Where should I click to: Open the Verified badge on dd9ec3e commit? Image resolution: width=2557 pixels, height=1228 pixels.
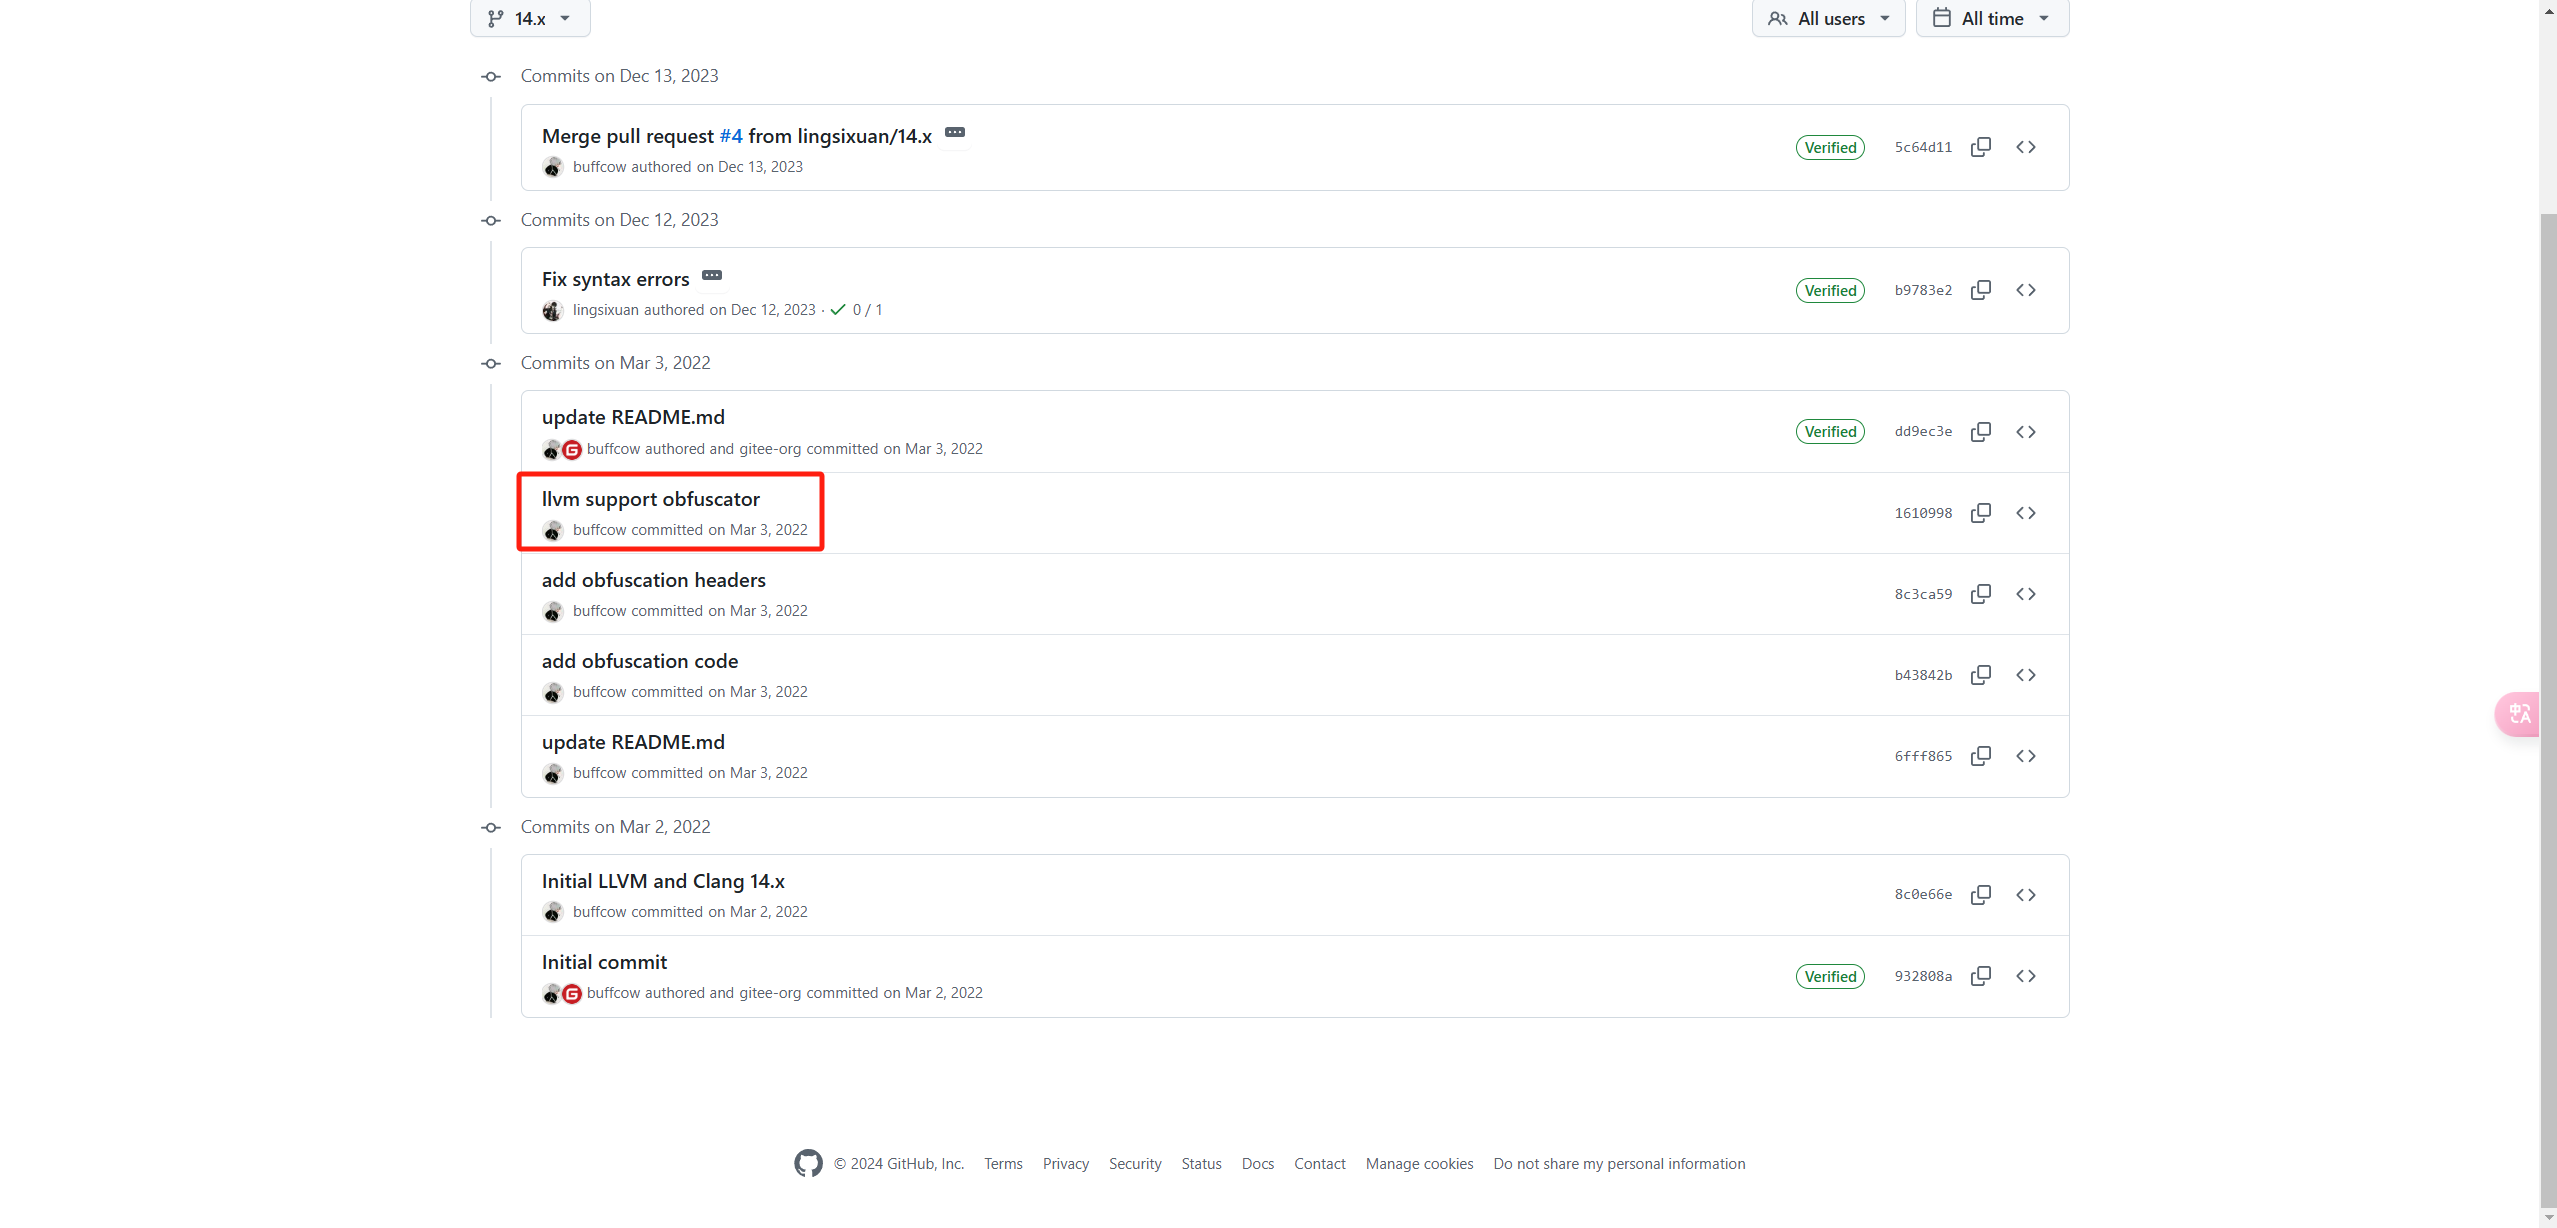pos(1830,432)
